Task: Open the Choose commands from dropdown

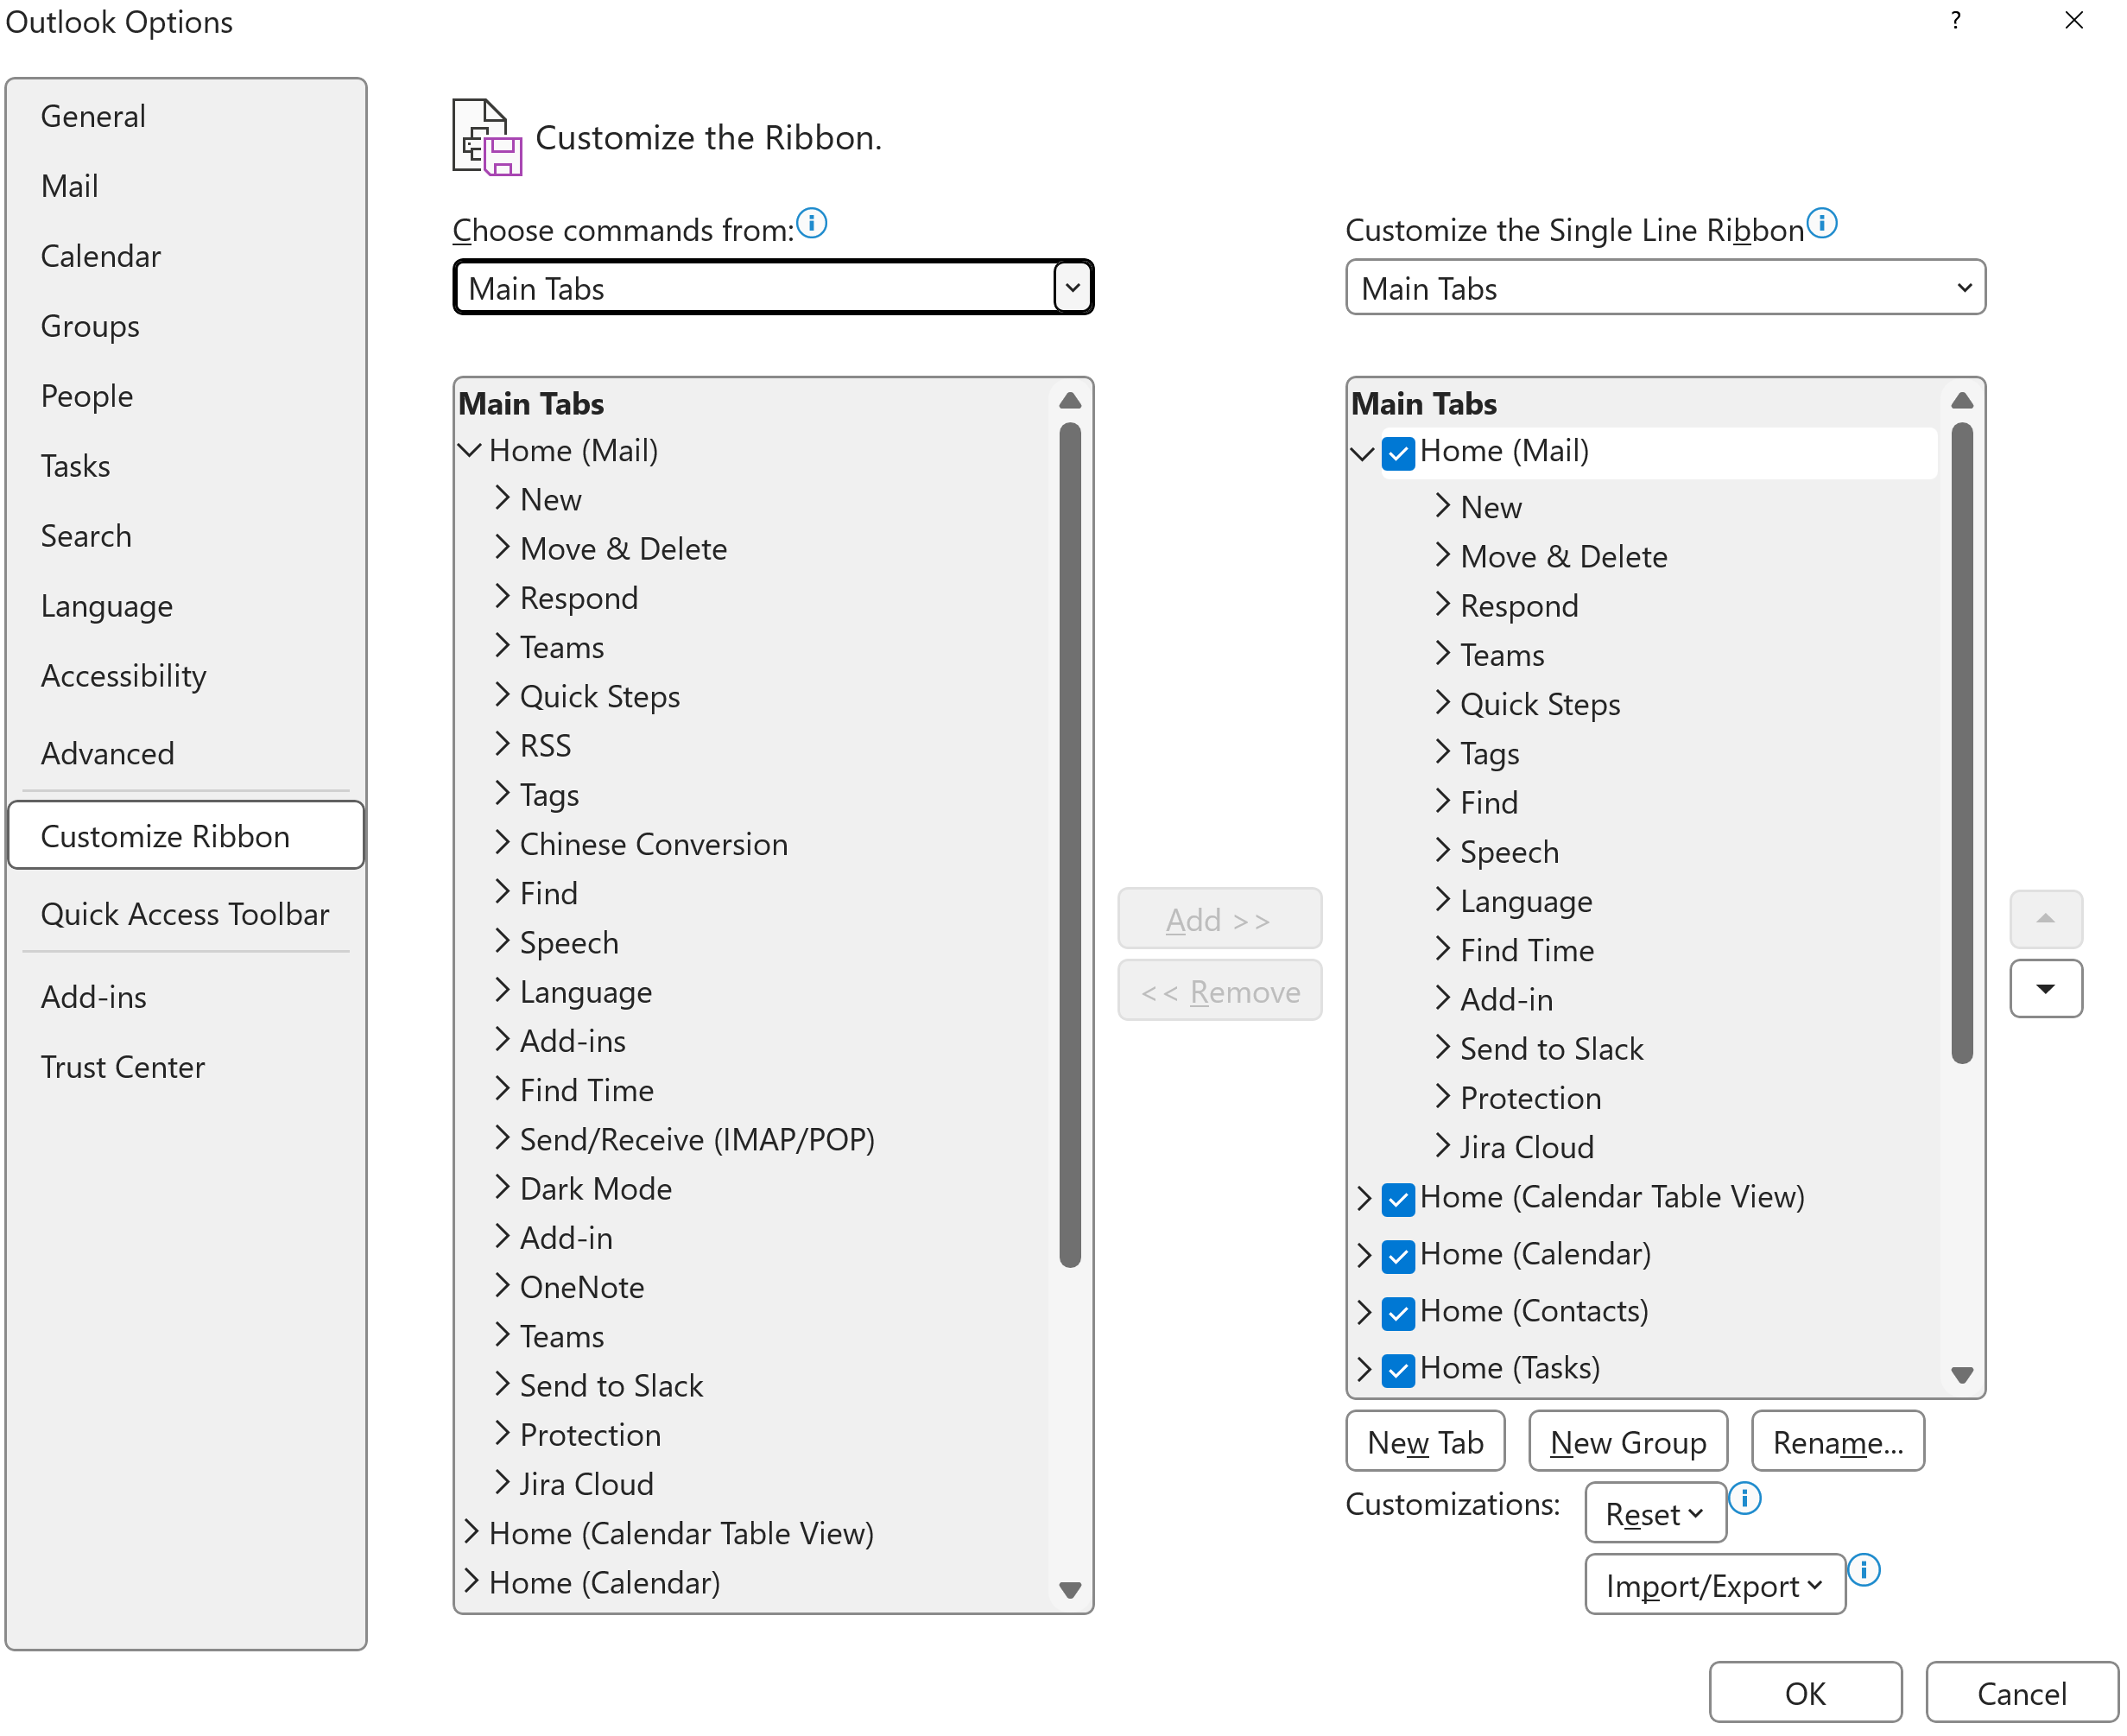Action: [x=1072, y=288]
